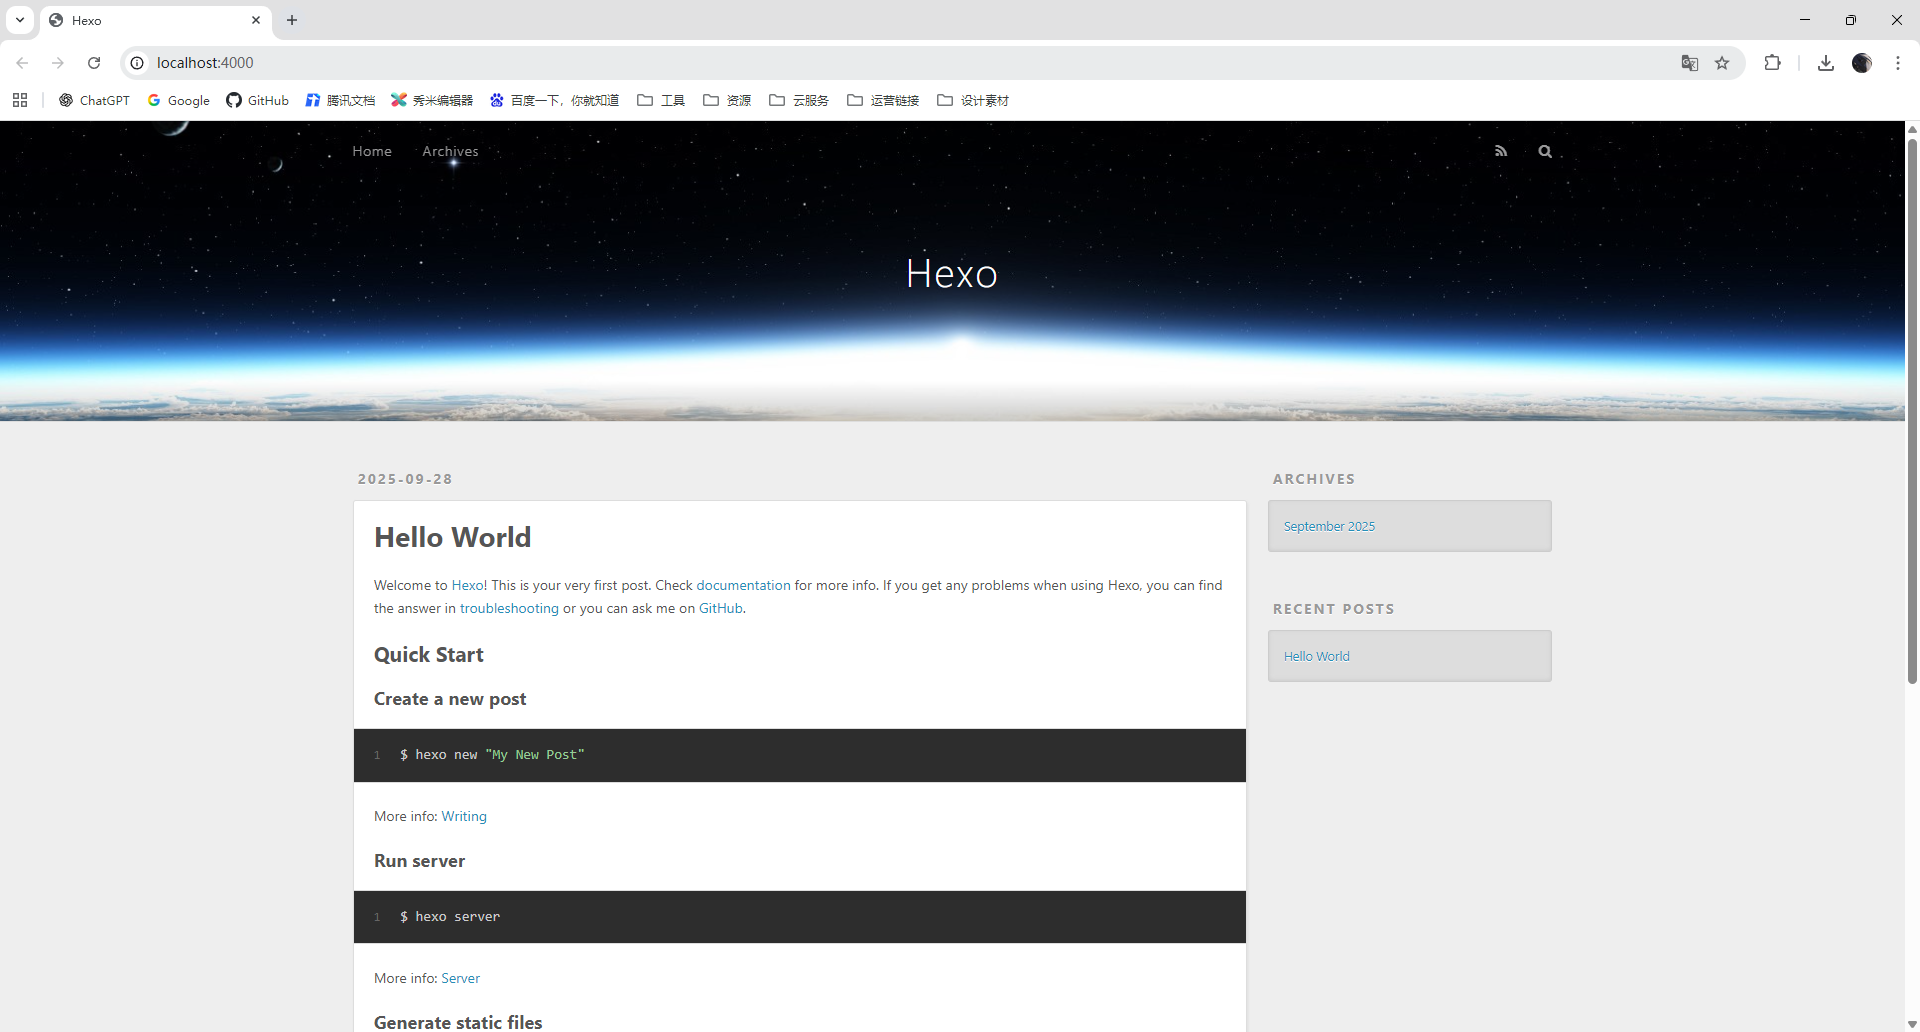This screenshot has height=1032, width=1920.
Task: Reload the page with the refresh icon
Action: pyautogui.click(x=94, y=63)
